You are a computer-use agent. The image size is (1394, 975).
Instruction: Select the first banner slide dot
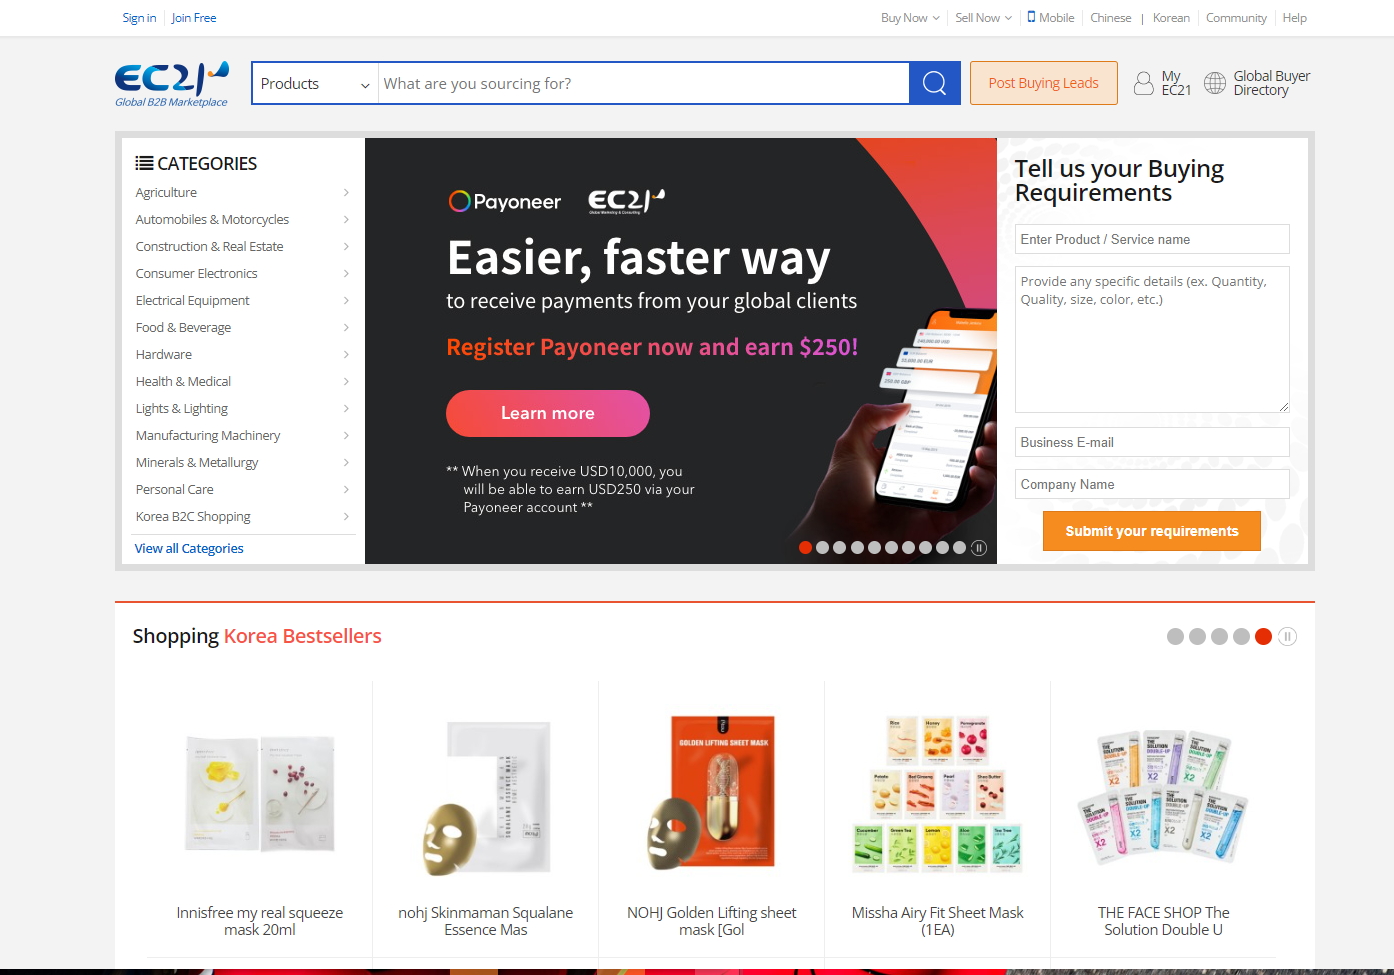pyautogui.click(x=805, y=548)
